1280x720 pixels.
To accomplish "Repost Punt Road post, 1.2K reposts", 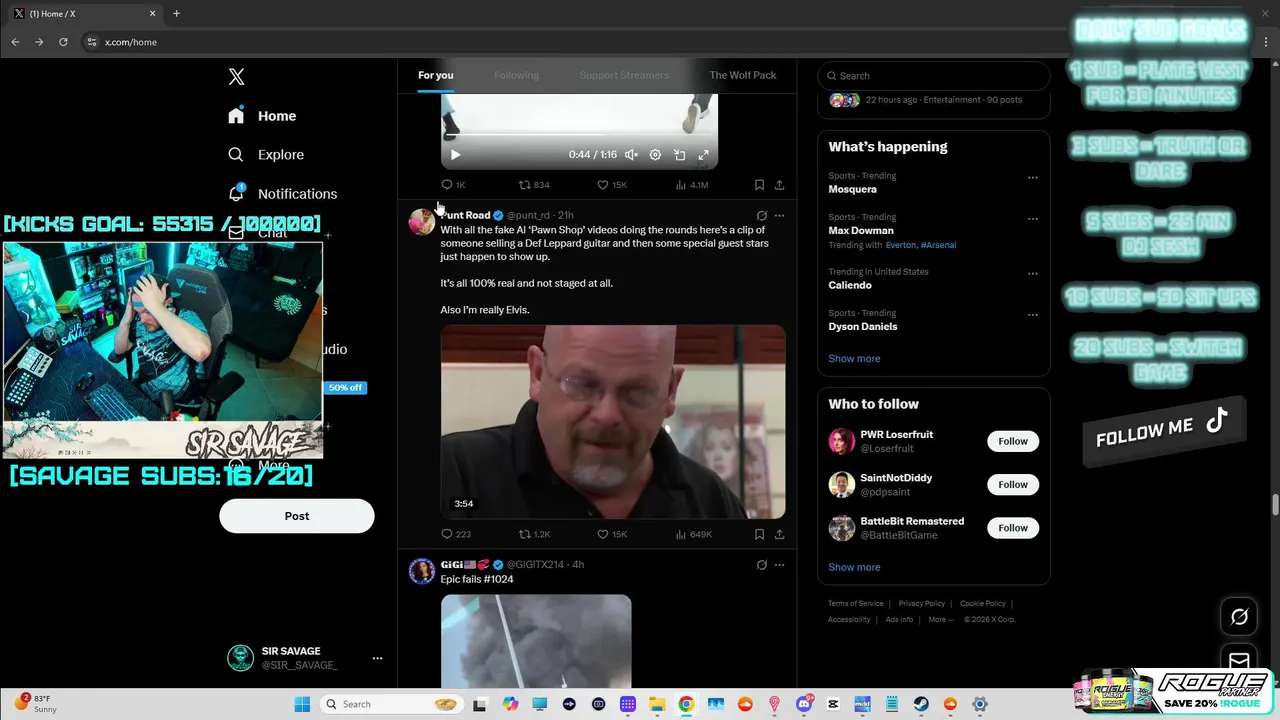I will click(x=534, y=535).
